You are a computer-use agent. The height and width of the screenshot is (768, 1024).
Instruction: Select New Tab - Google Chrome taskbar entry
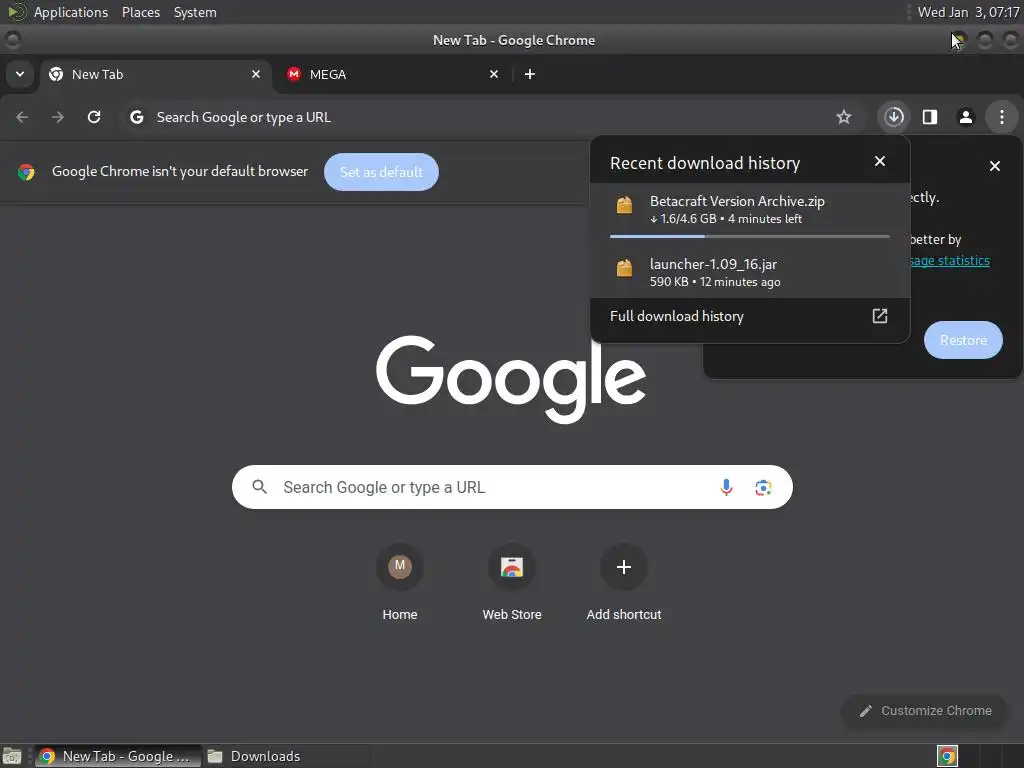(x=118, y=756)
